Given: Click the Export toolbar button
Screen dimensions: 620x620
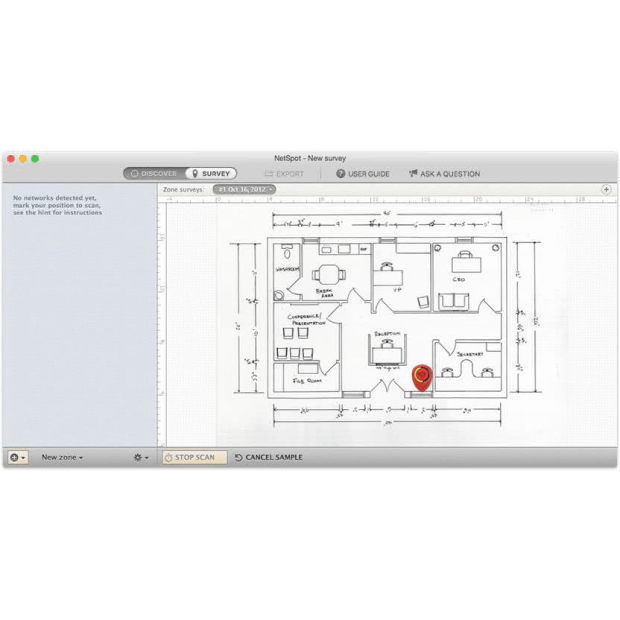Looking at the screenshot, I should (284, 174).
